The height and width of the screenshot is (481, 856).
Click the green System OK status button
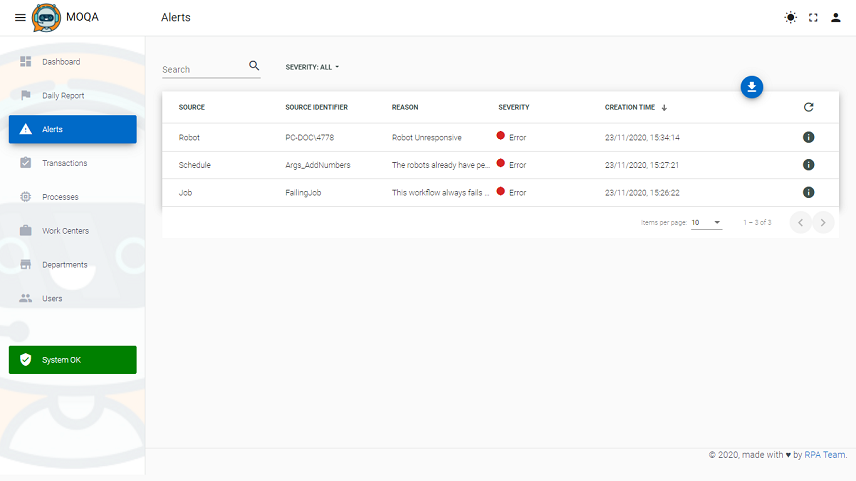pyautogui.click(x=73, y=360)
